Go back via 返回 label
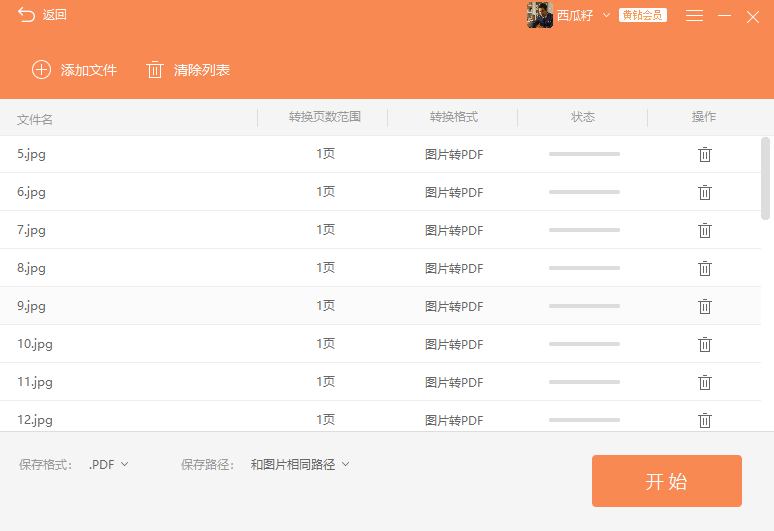The width and height of the screenshot is (774, 531). pyautogui.click(x=54, y=15)
